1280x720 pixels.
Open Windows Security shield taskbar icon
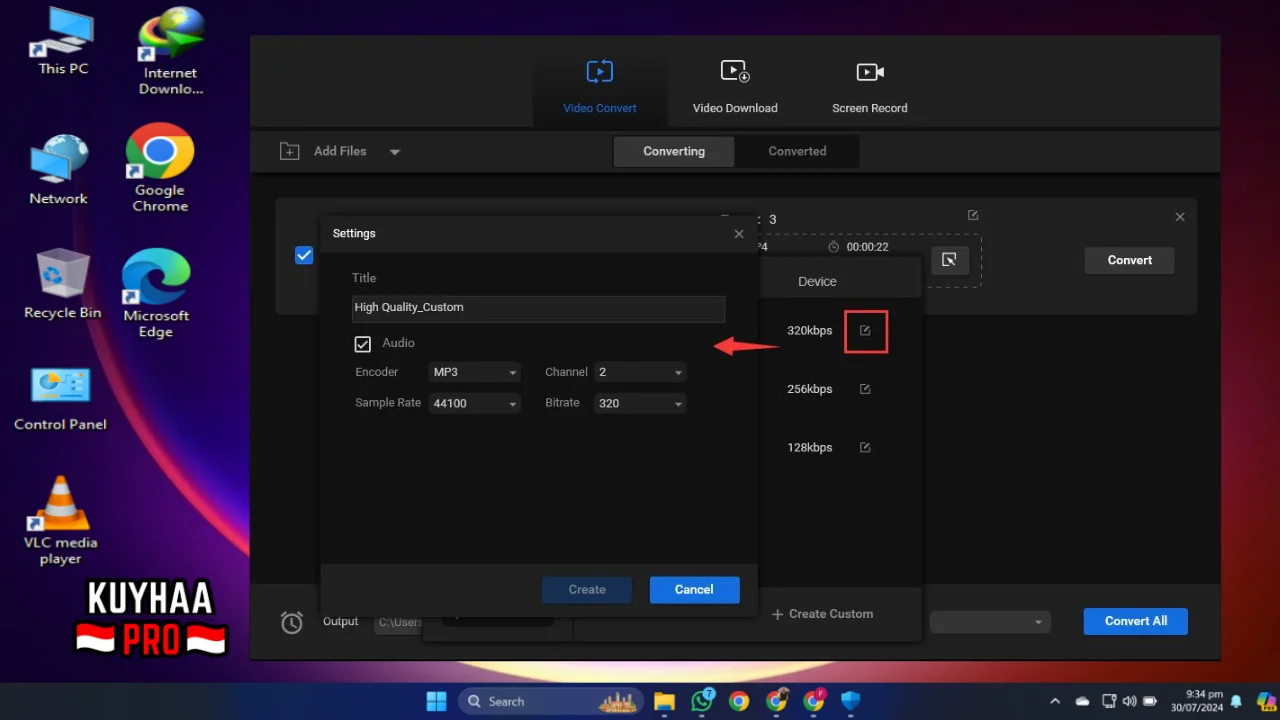(851, 701)
